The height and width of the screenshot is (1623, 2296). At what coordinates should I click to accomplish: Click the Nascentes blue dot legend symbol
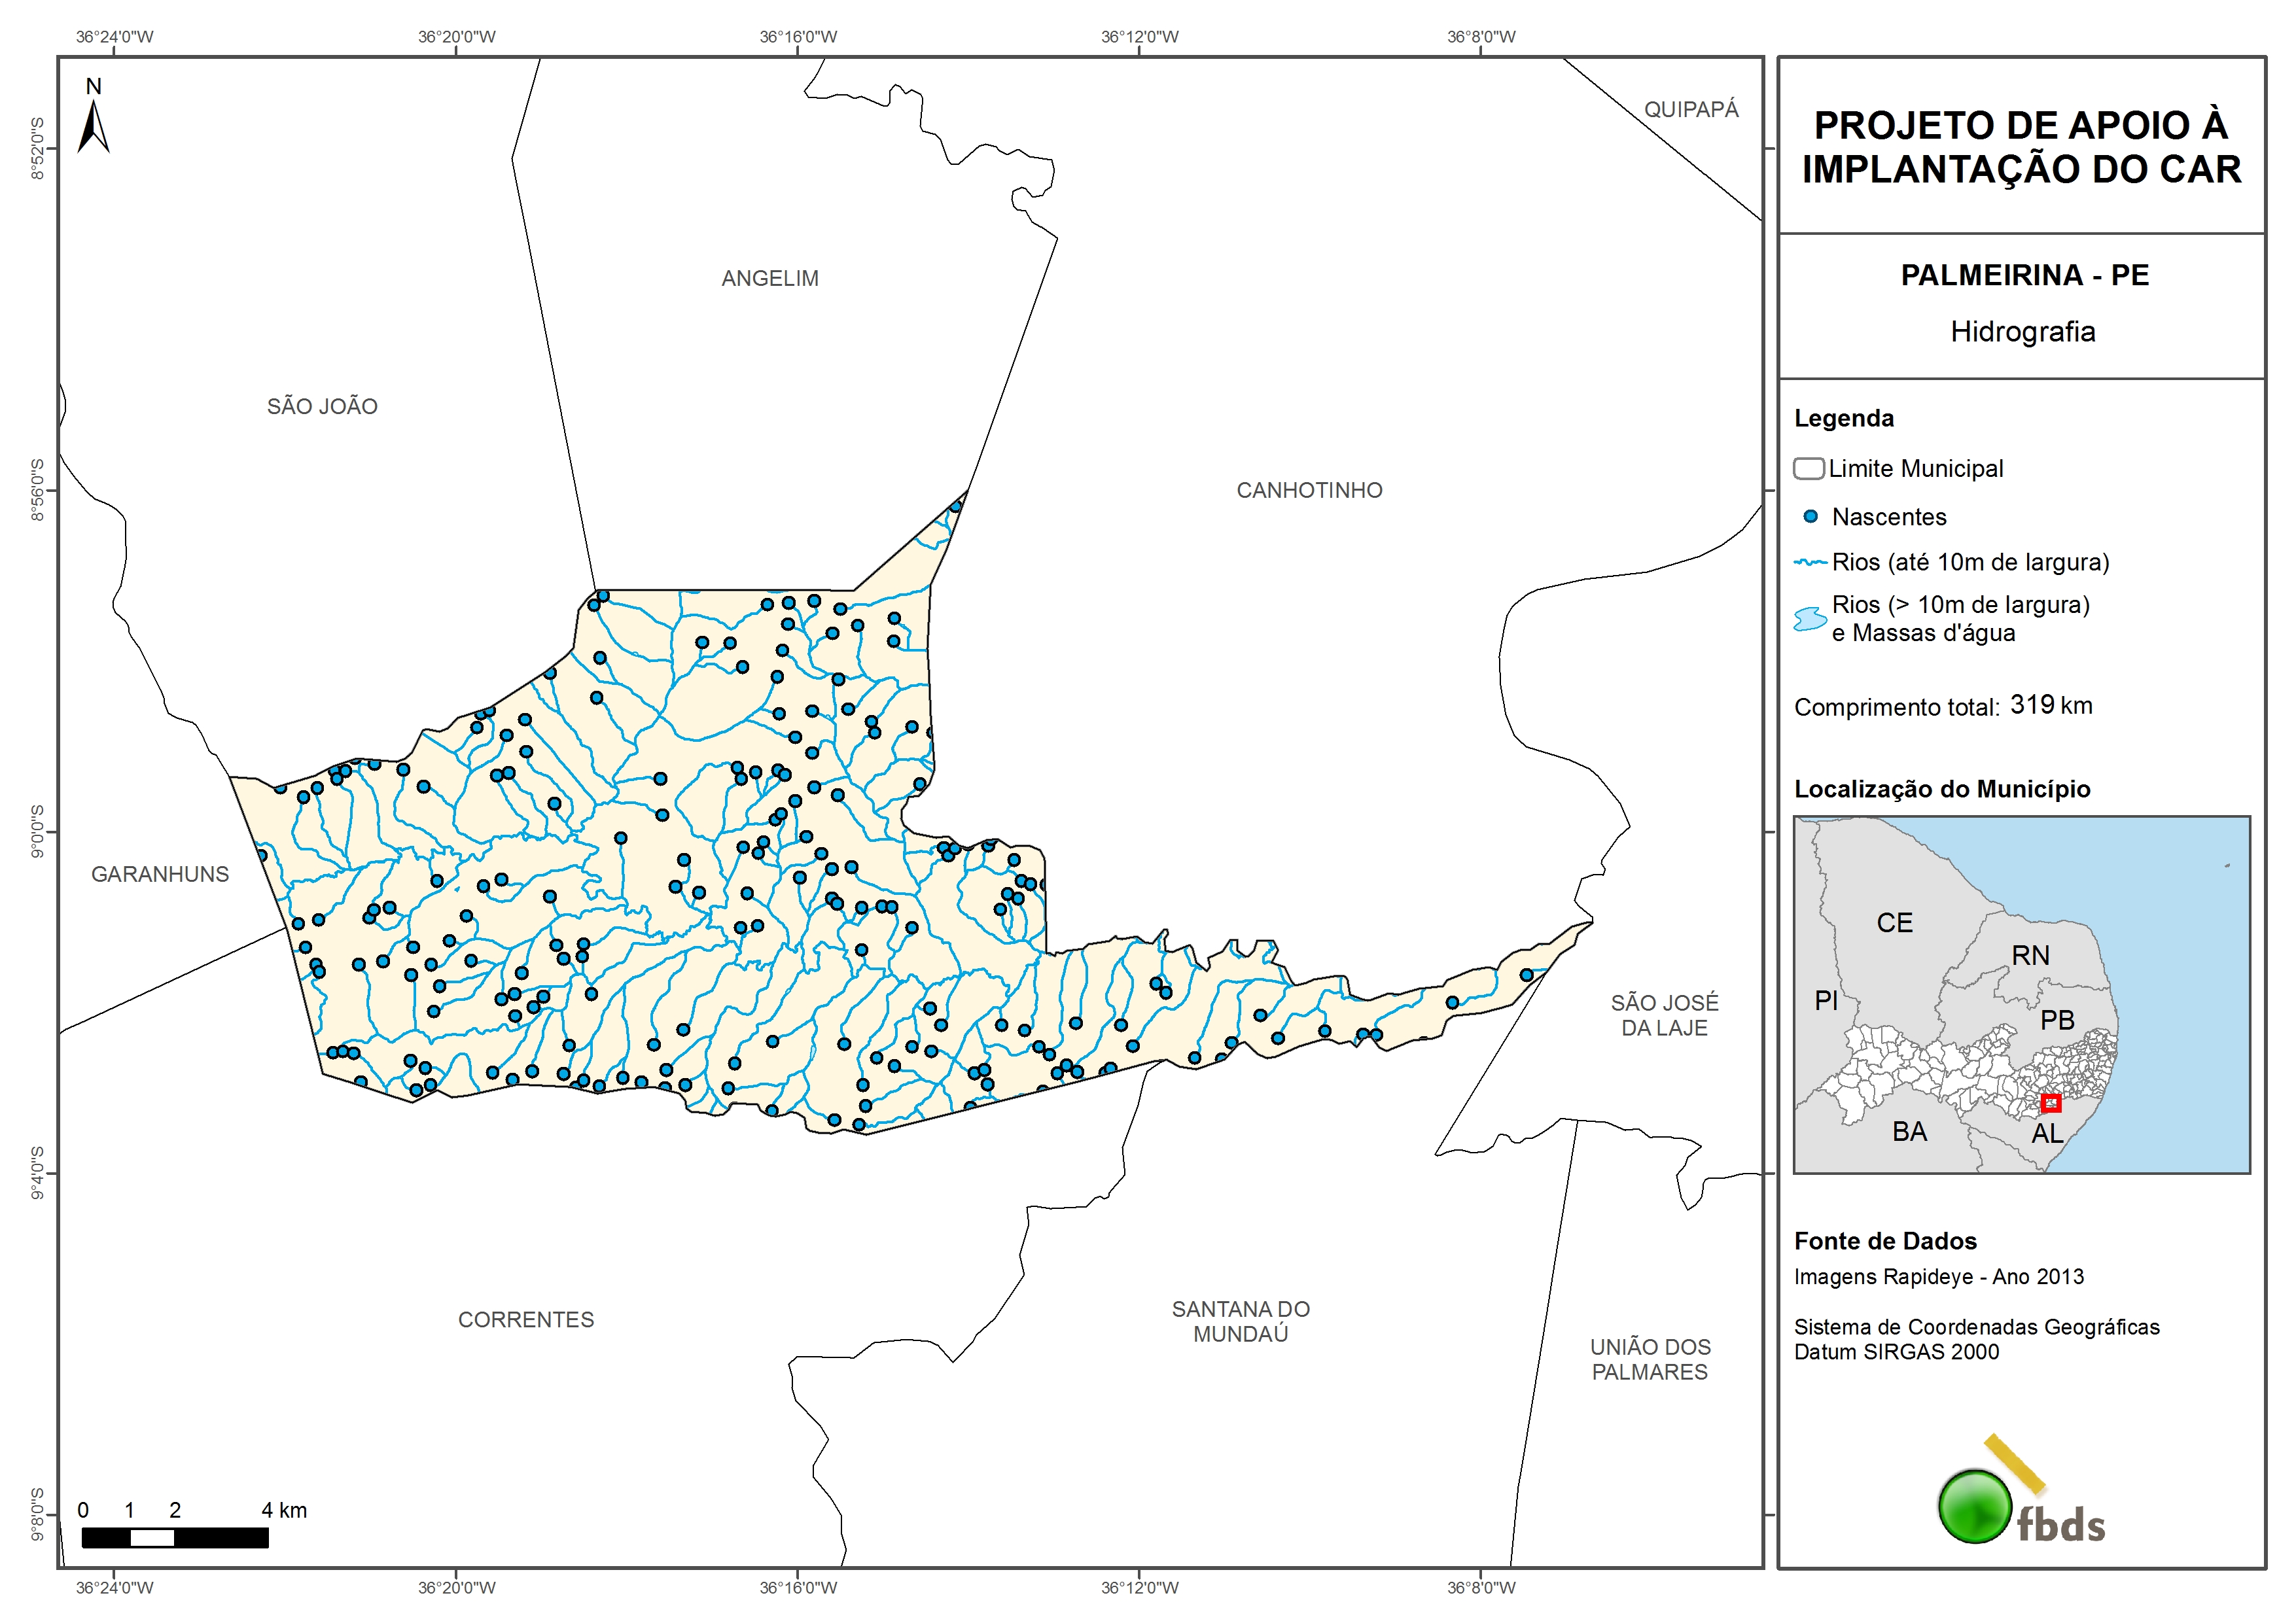pos(1810,517)
